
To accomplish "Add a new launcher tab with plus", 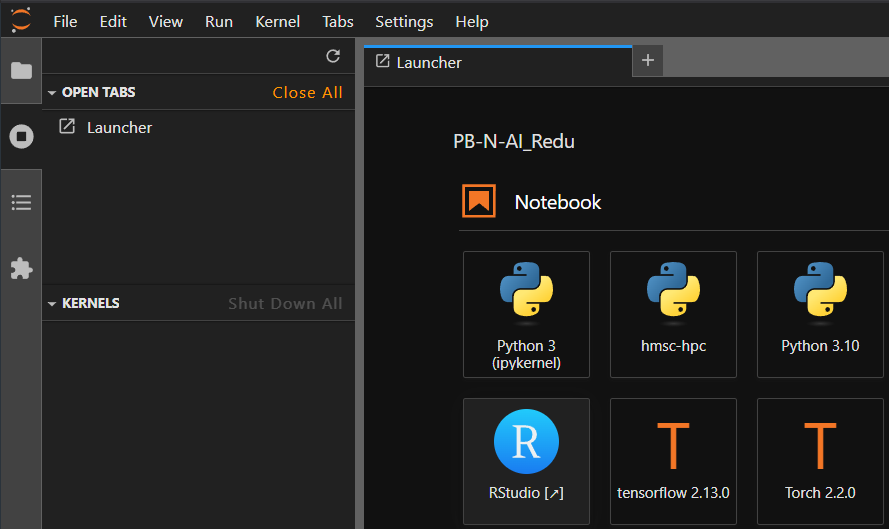I will click(x=647, y=61).
